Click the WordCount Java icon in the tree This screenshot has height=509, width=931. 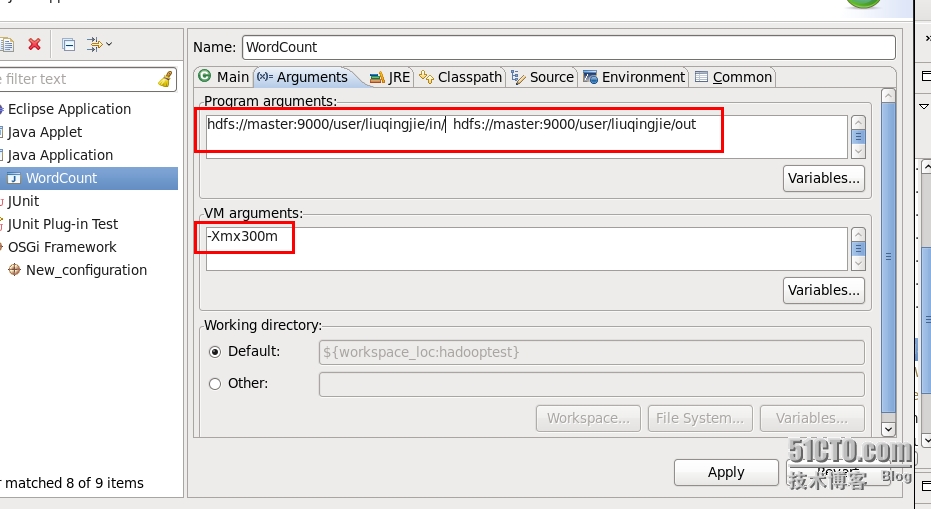(x=14, y=178)
